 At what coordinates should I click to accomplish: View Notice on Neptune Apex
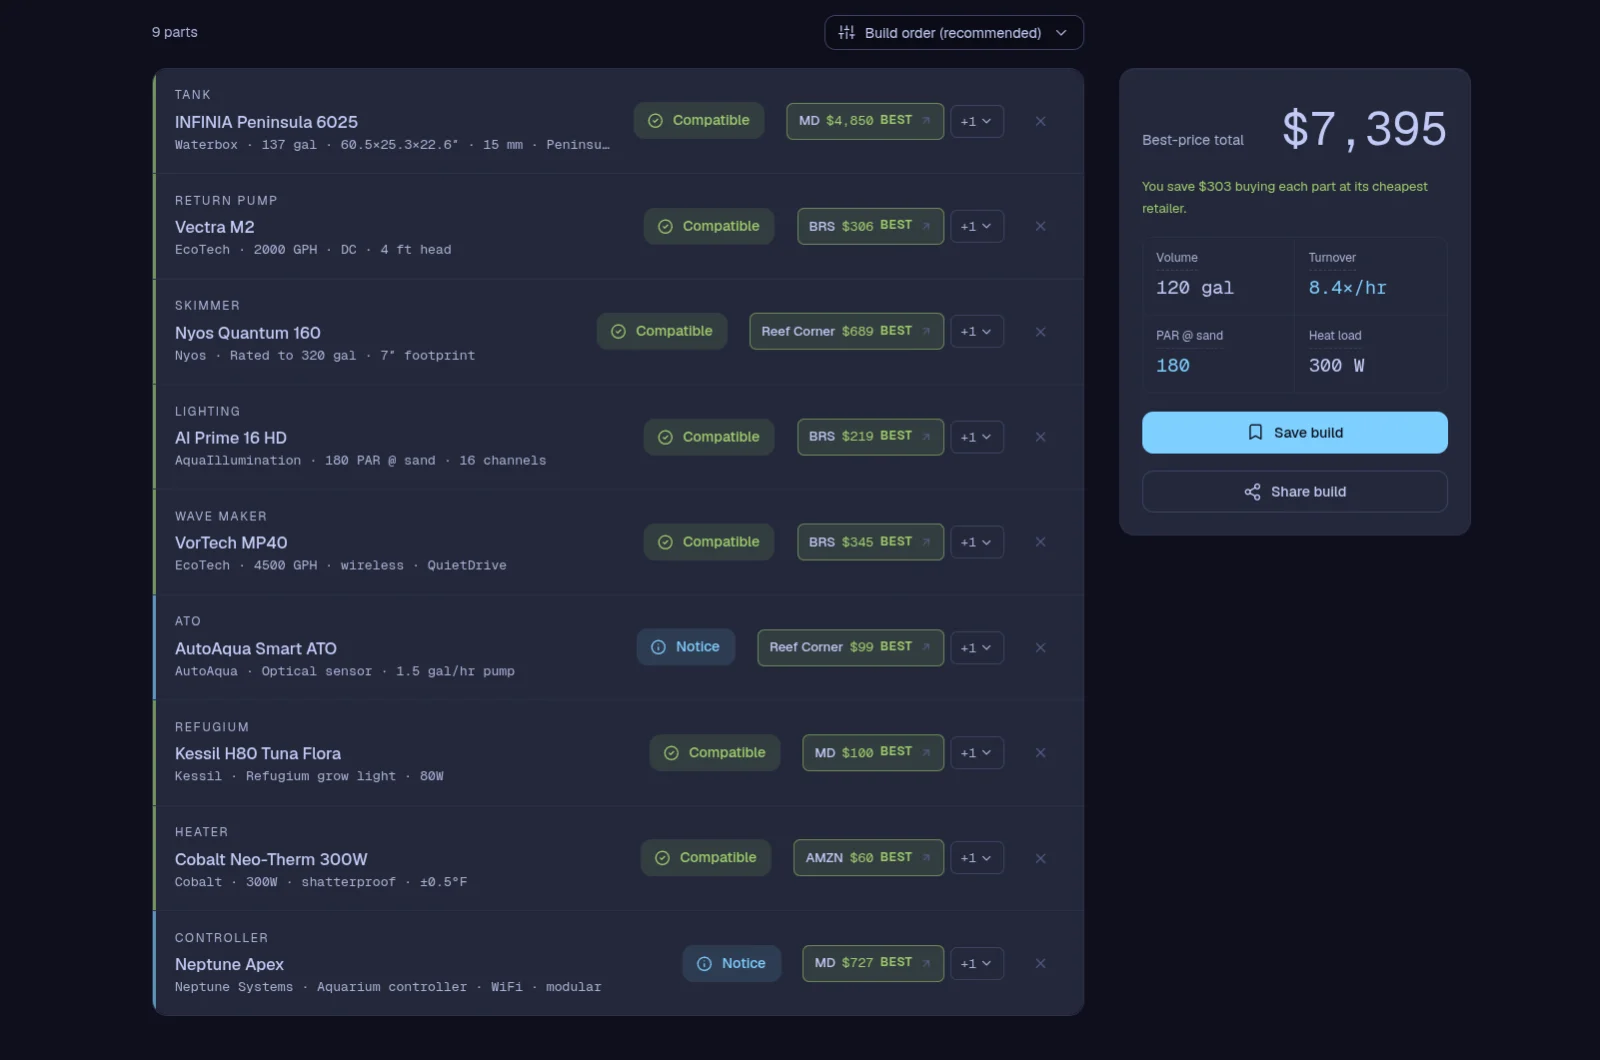[x=732, y=963]
